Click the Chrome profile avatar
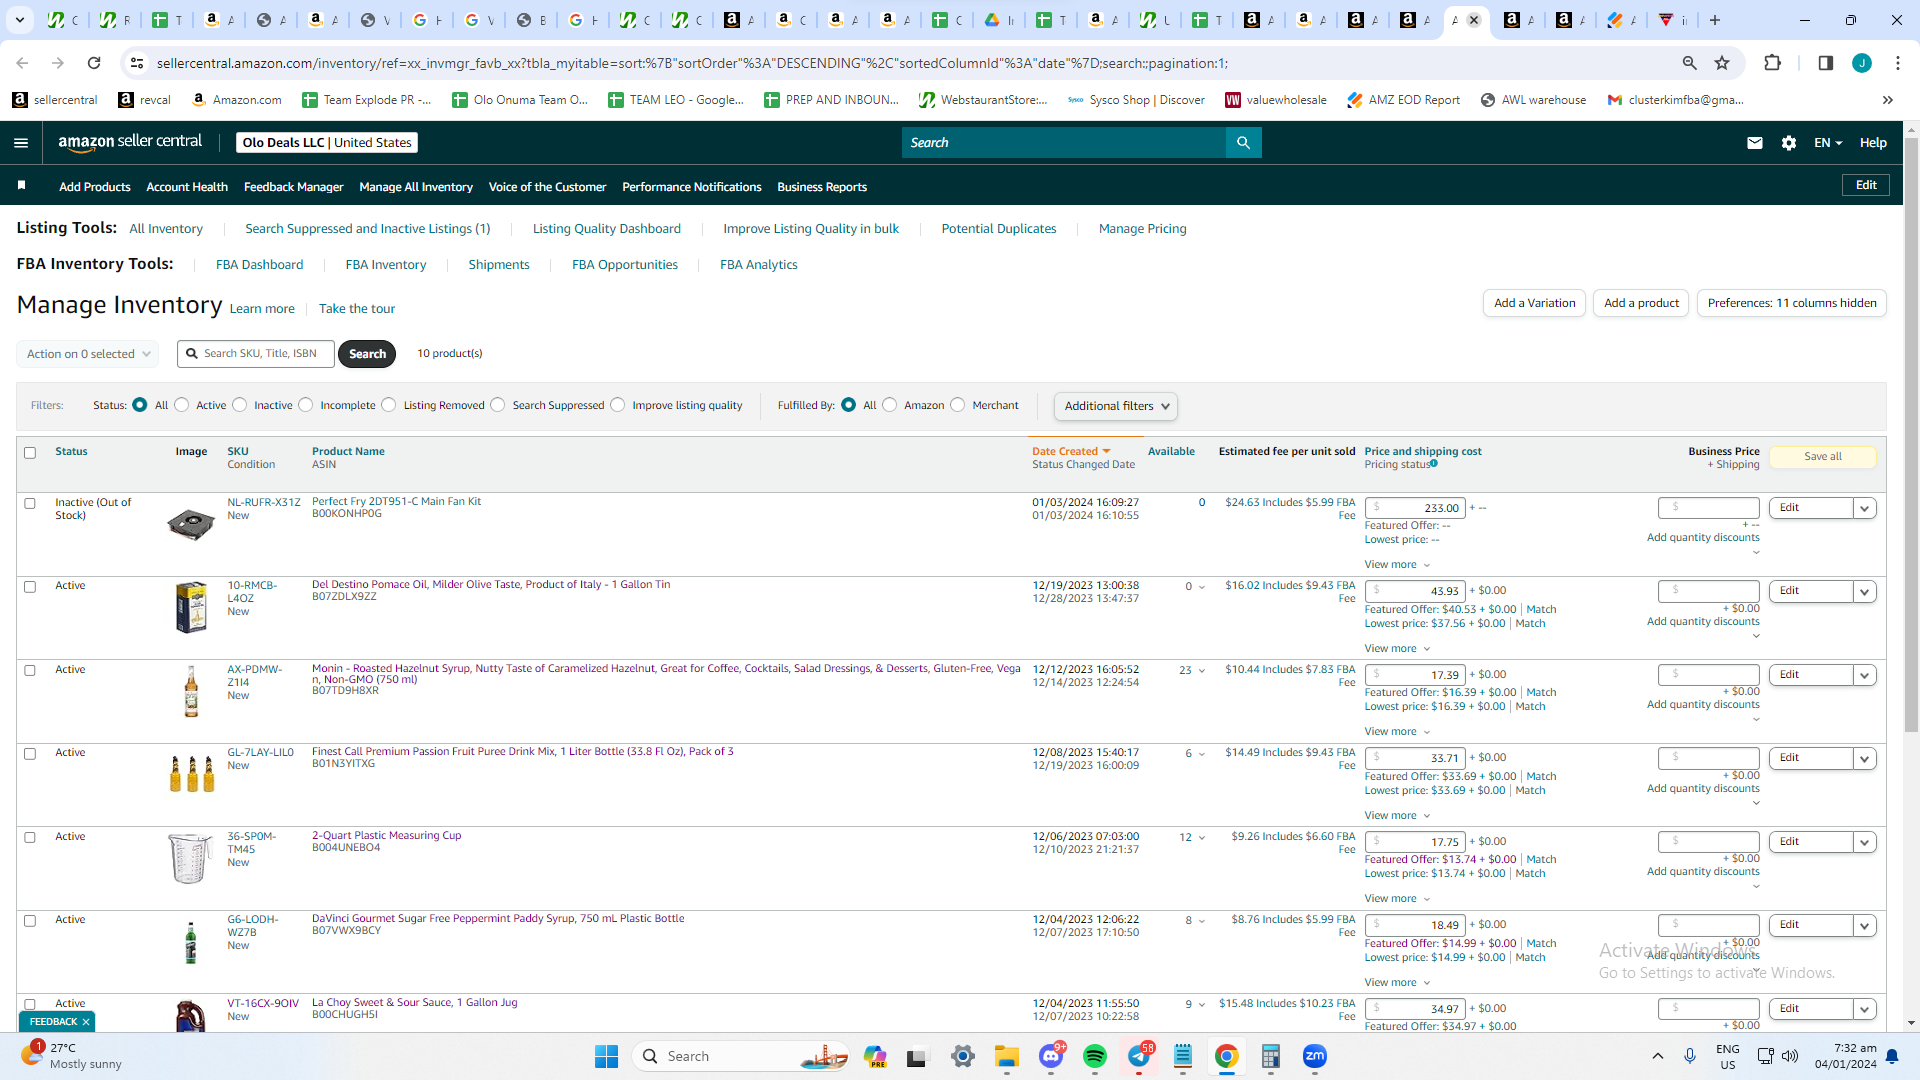The height and width of the screenshot is (1080, 1920). point(1862,63)
